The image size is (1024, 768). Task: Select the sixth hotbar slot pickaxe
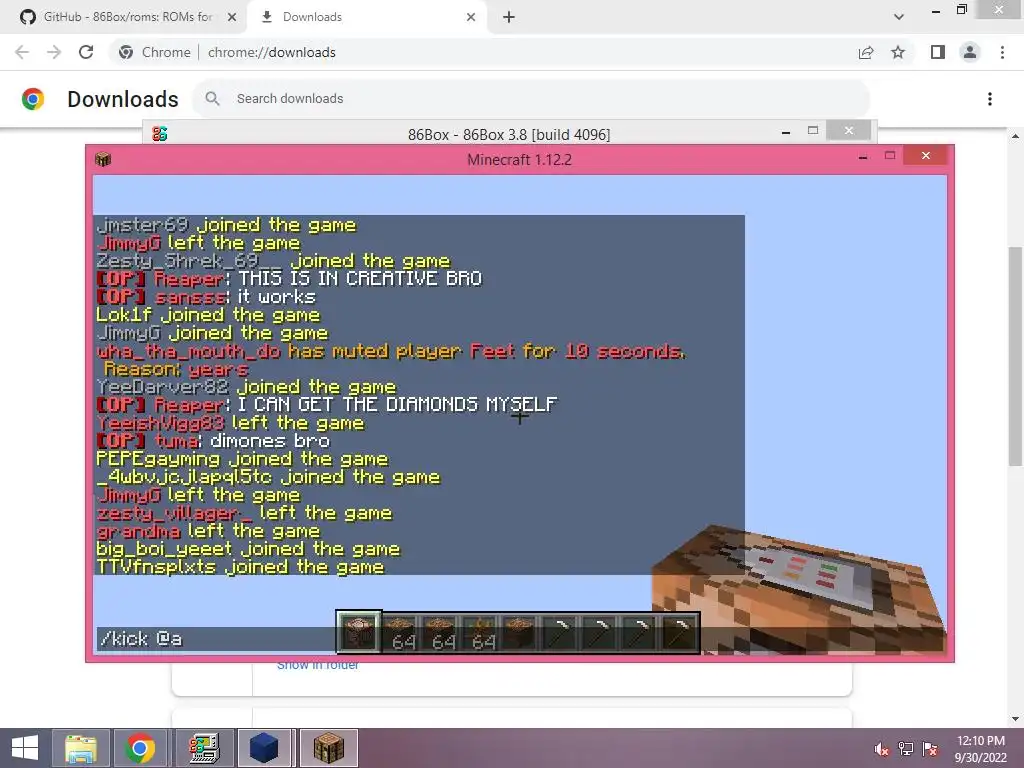click(559, 632)
